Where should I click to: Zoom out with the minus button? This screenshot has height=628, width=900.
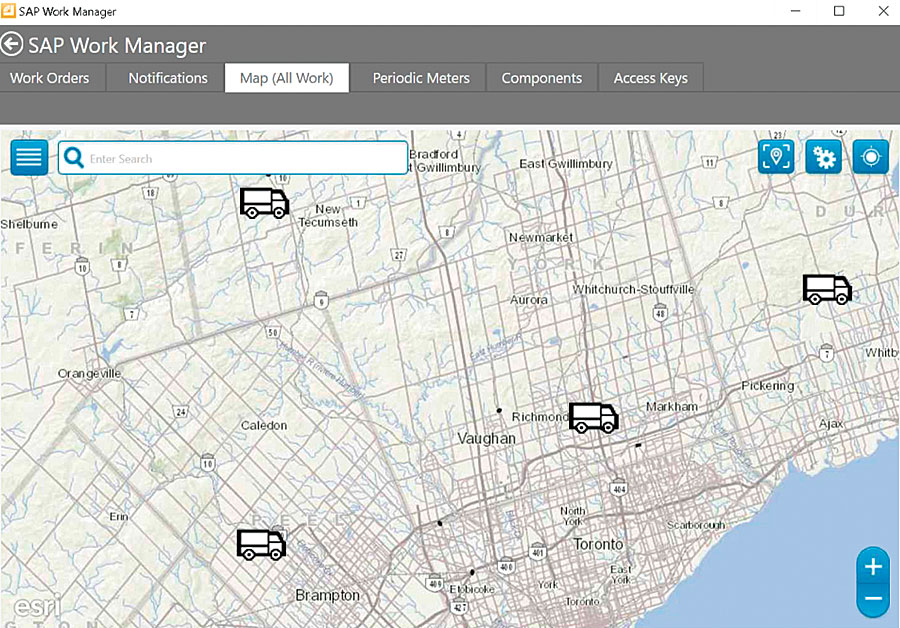click(x=873, y=599)
